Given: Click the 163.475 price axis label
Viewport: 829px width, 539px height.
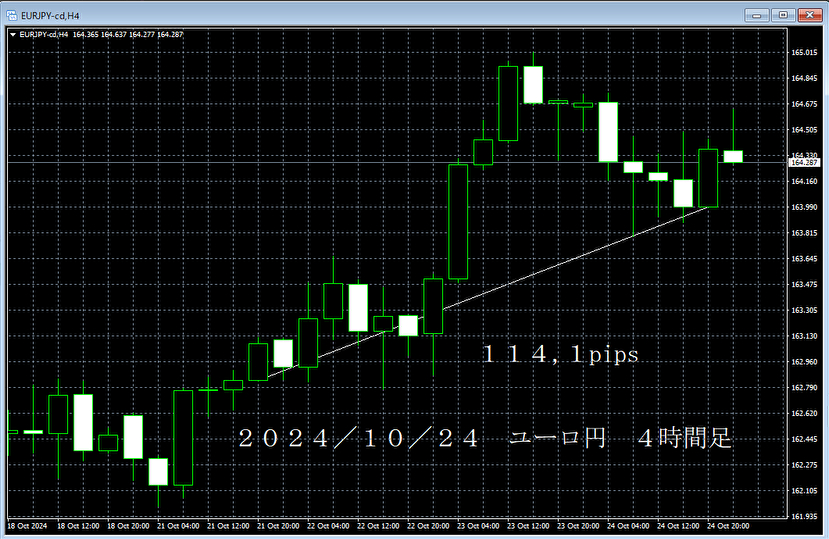Looking at the screenshot, I should pyautogui.click(x=804, y=285).
